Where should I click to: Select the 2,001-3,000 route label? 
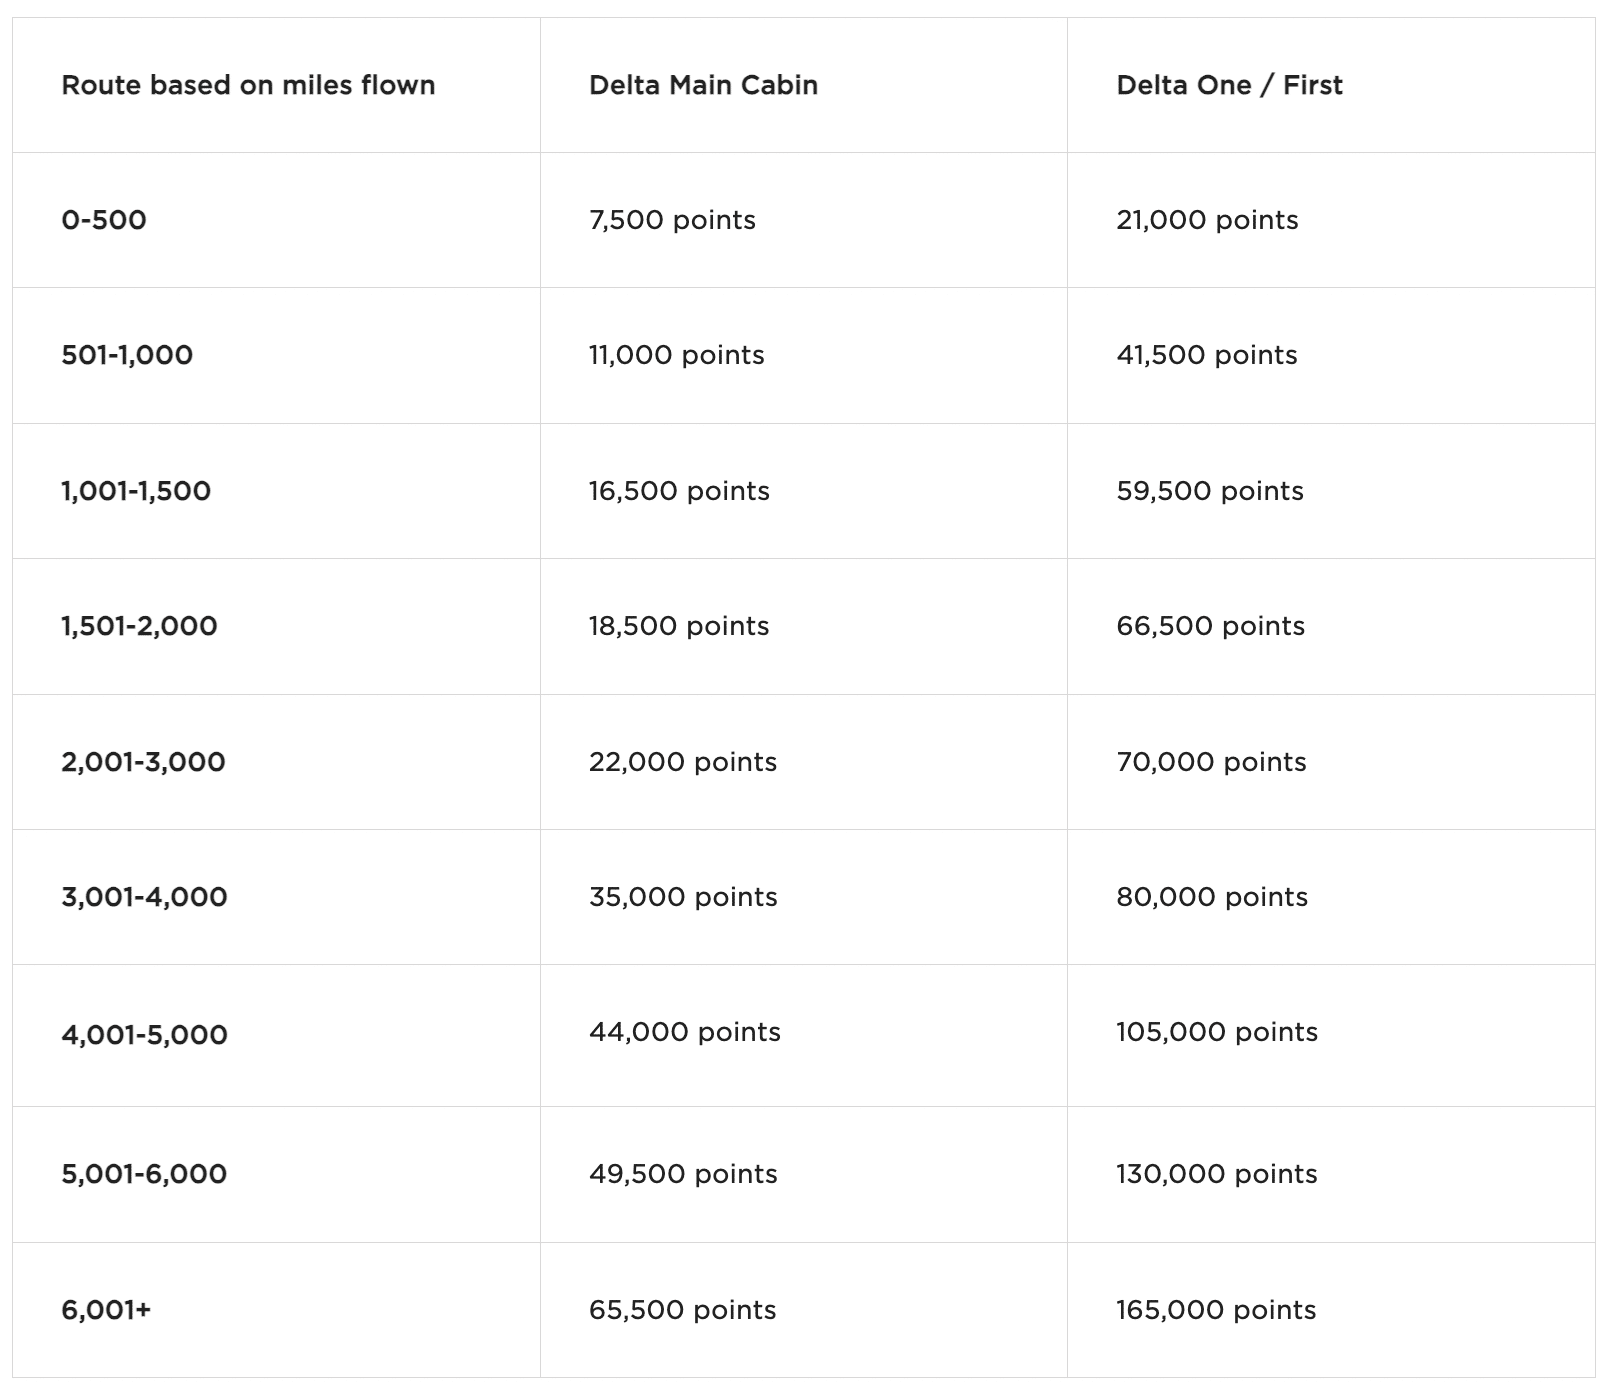pyautogui.click(x=143, y=762)
